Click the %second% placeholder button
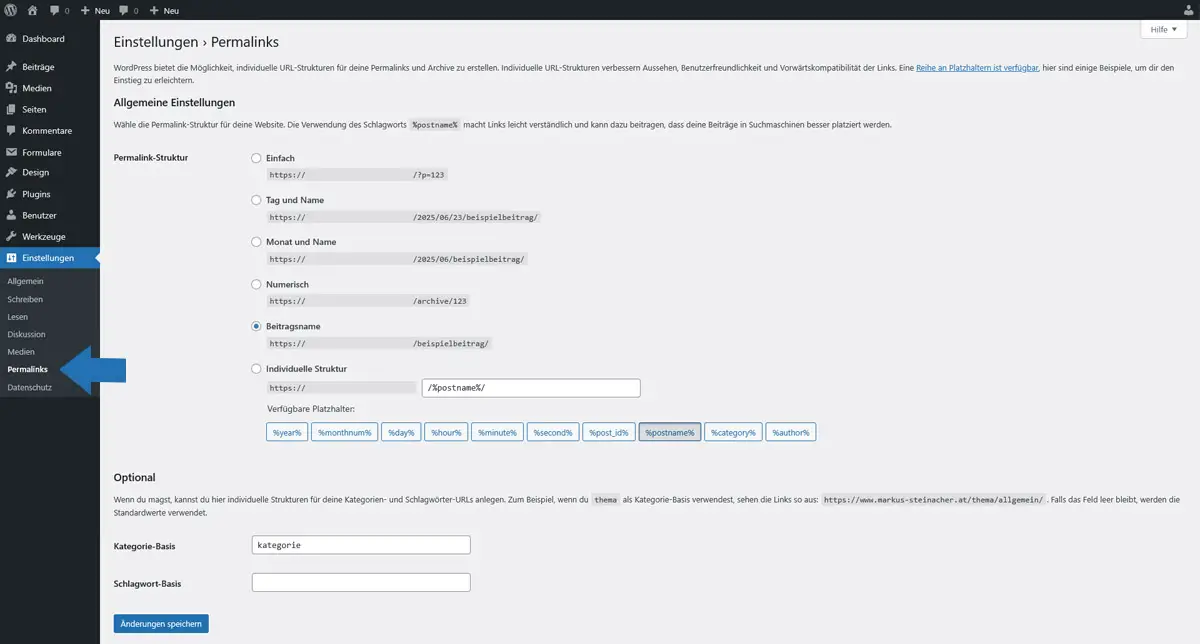 [x=553, y=432]
